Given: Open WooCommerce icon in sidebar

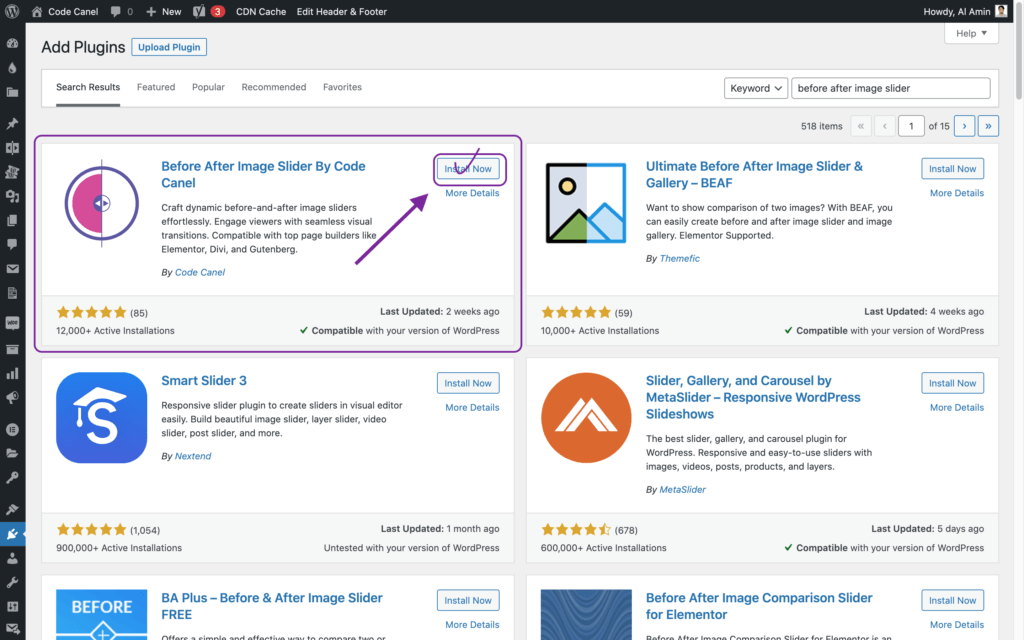Looking at the screenshot, I should click(x=12, y=323).
